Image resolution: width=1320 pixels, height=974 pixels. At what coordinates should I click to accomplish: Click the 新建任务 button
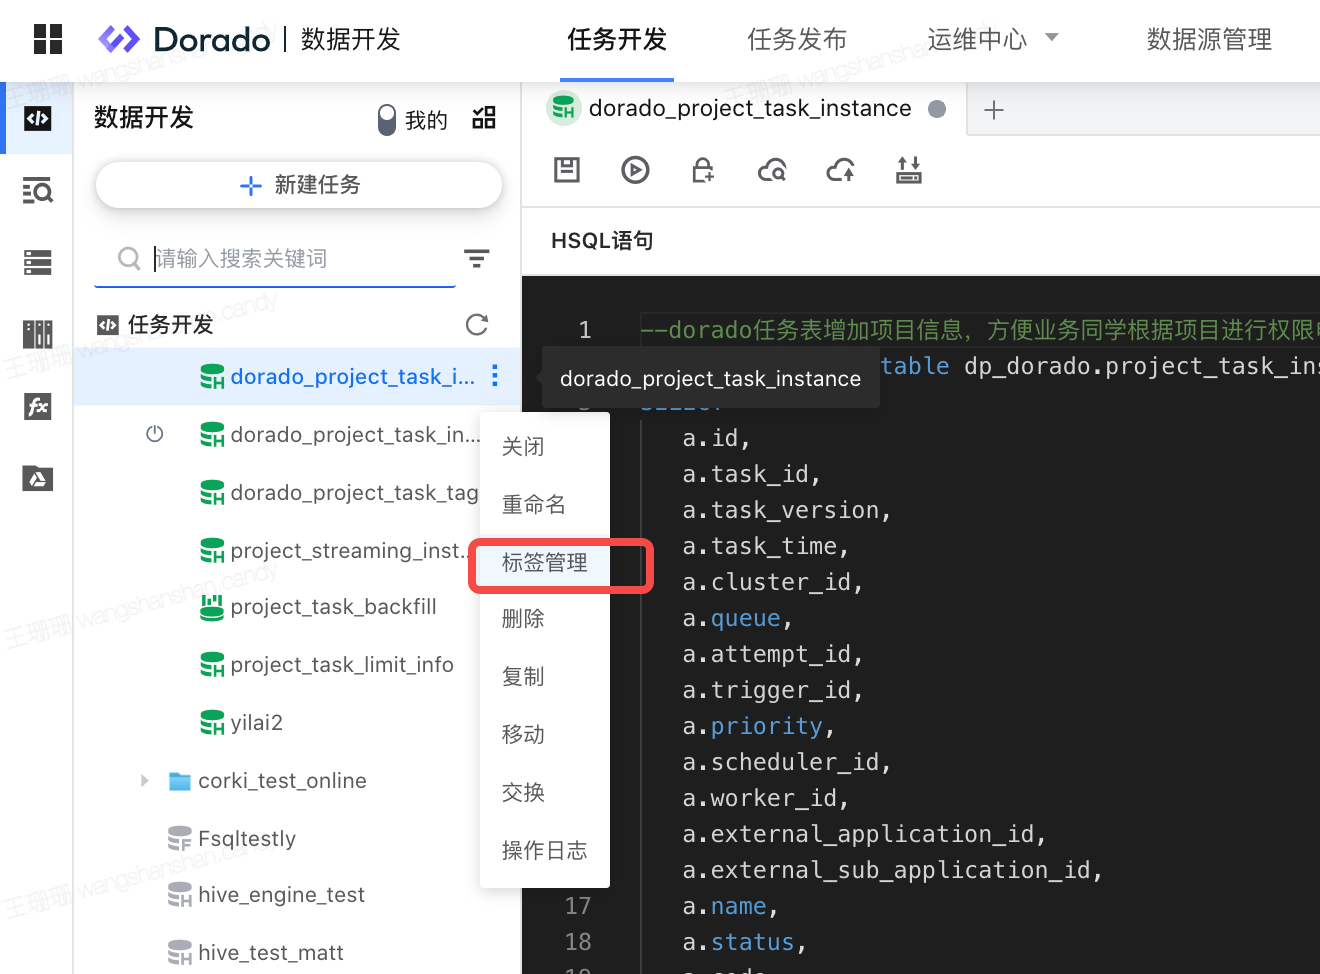coord(299,185)
